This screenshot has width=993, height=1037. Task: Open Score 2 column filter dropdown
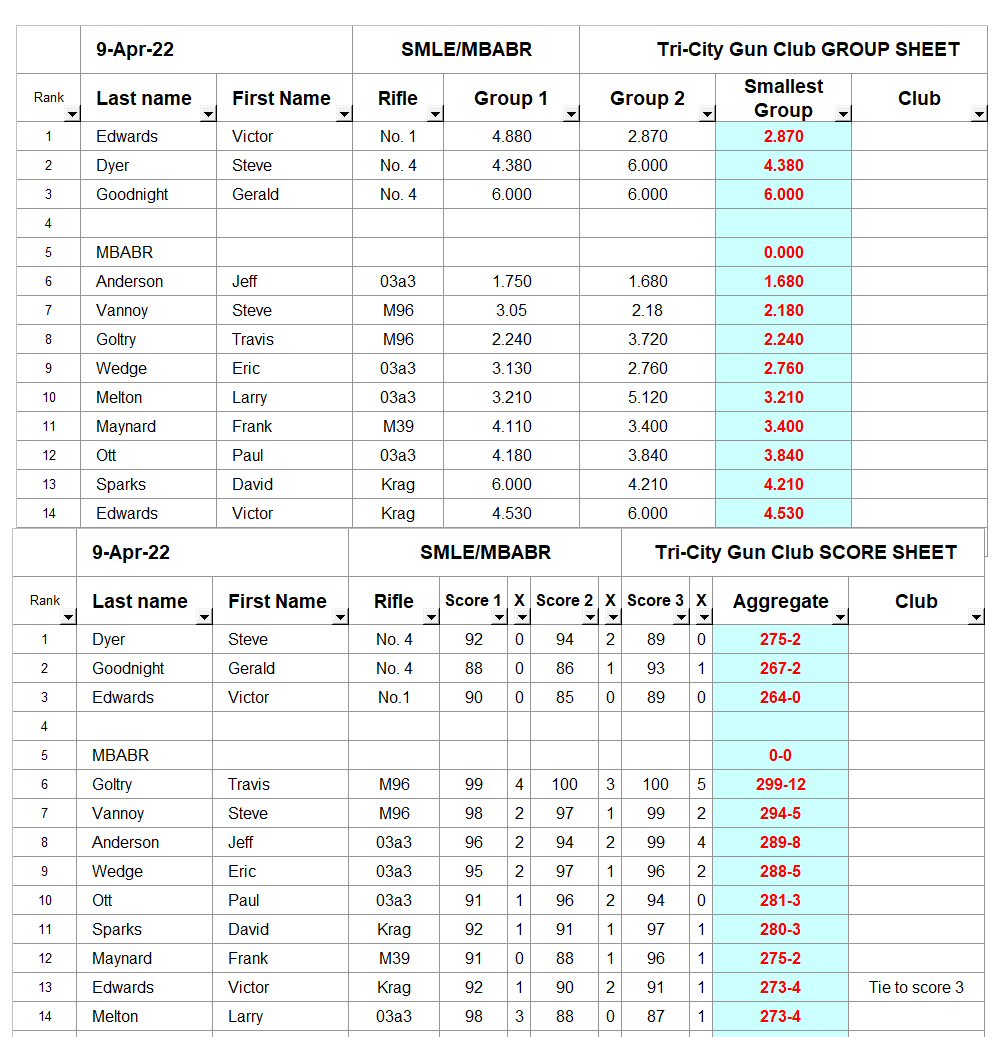click(589, 618)
